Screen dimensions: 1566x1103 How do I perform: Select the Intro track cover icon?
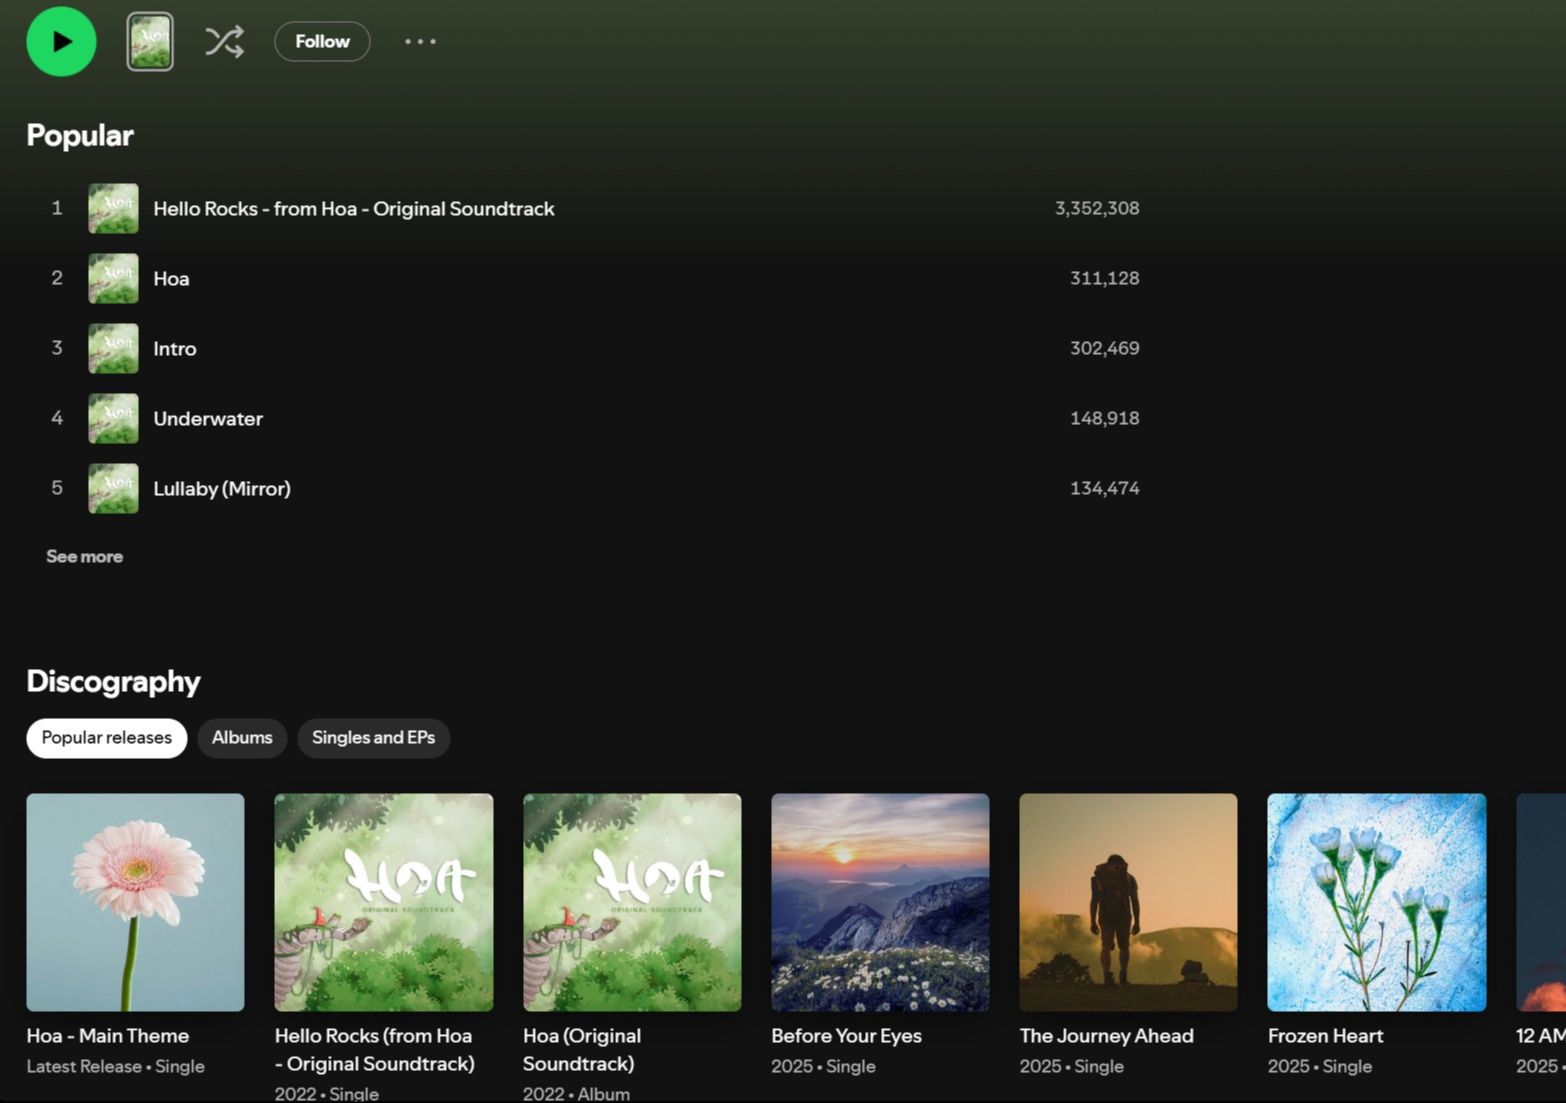coord(113,348)
